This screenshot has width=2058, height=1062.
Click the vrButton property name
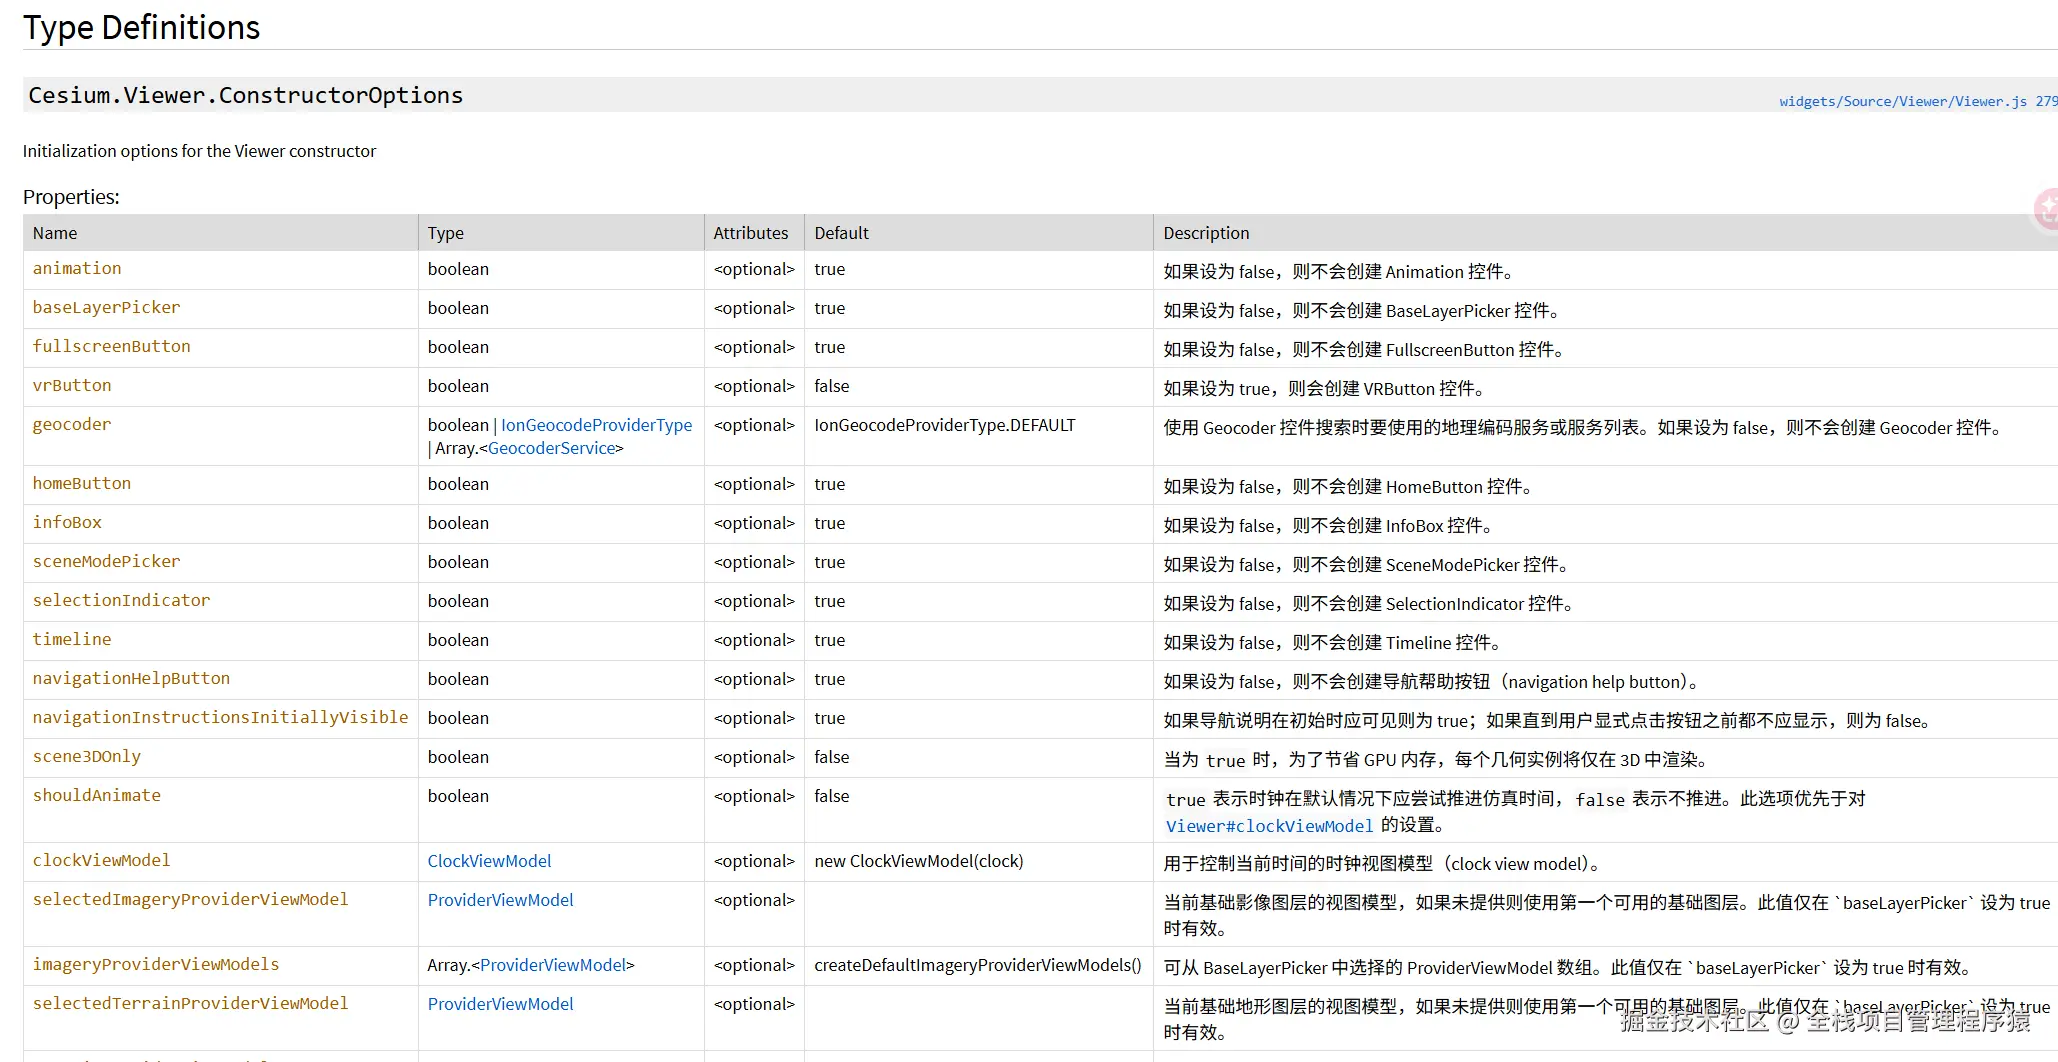(x=72, y=385)
